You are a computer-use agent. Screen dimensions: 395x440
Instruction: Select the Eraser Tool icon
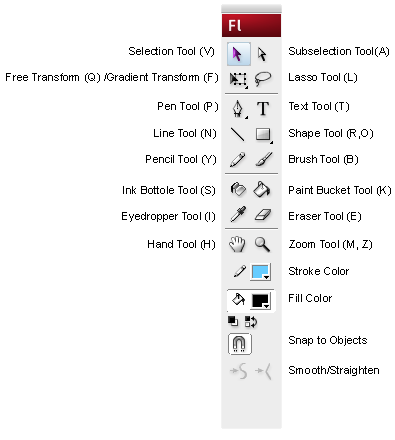point(263,215)
